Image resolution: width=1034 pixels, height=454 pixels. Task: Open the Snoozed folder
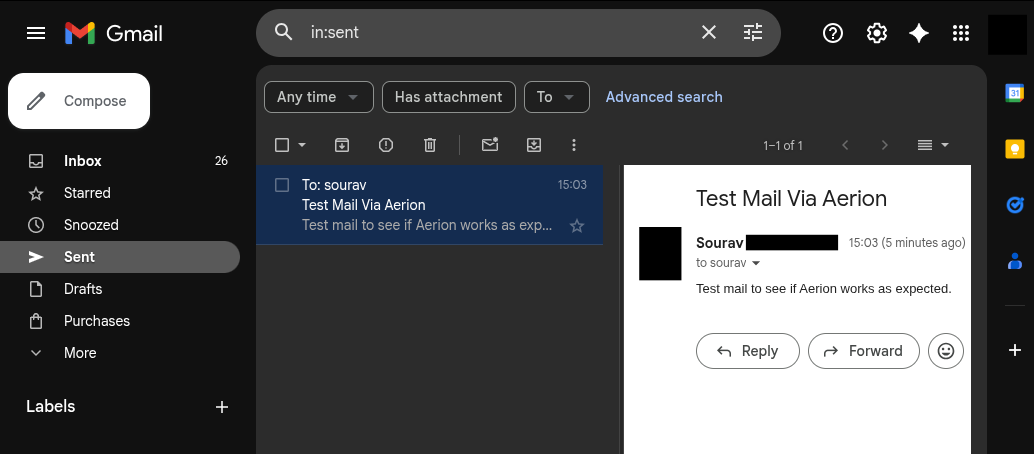(120, 225)
